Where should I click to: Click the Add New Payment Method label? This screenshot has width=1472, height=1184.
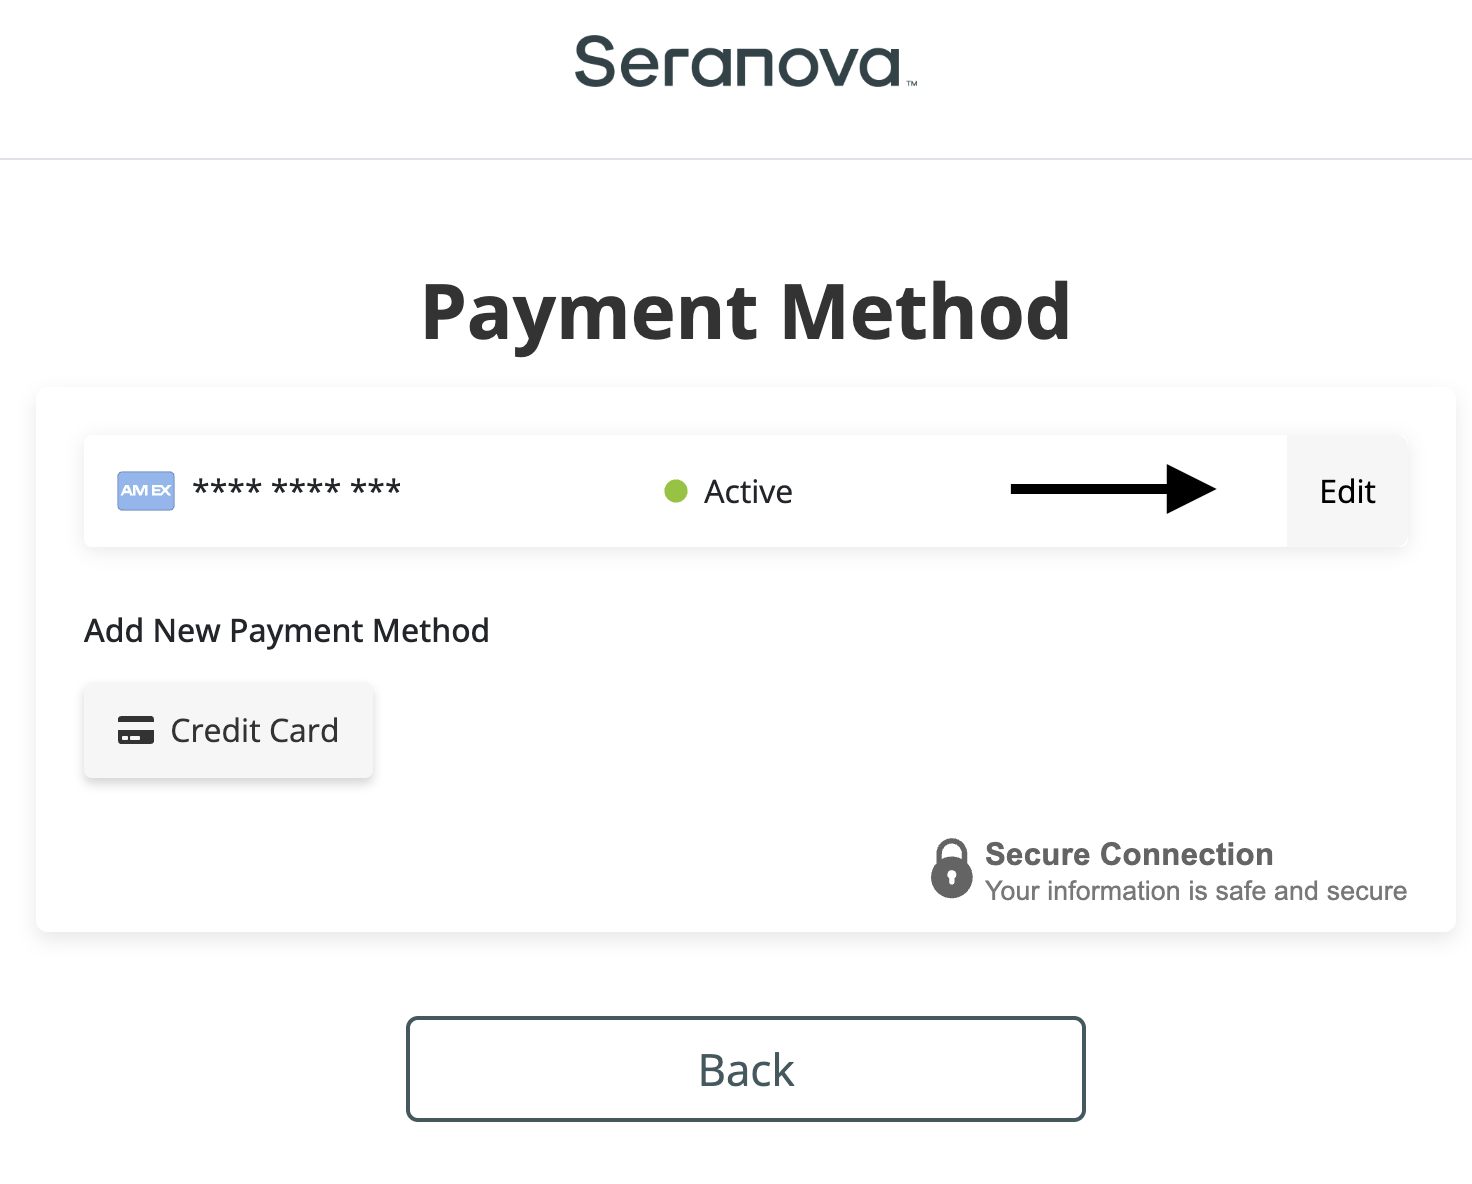[x=286, y=631]
